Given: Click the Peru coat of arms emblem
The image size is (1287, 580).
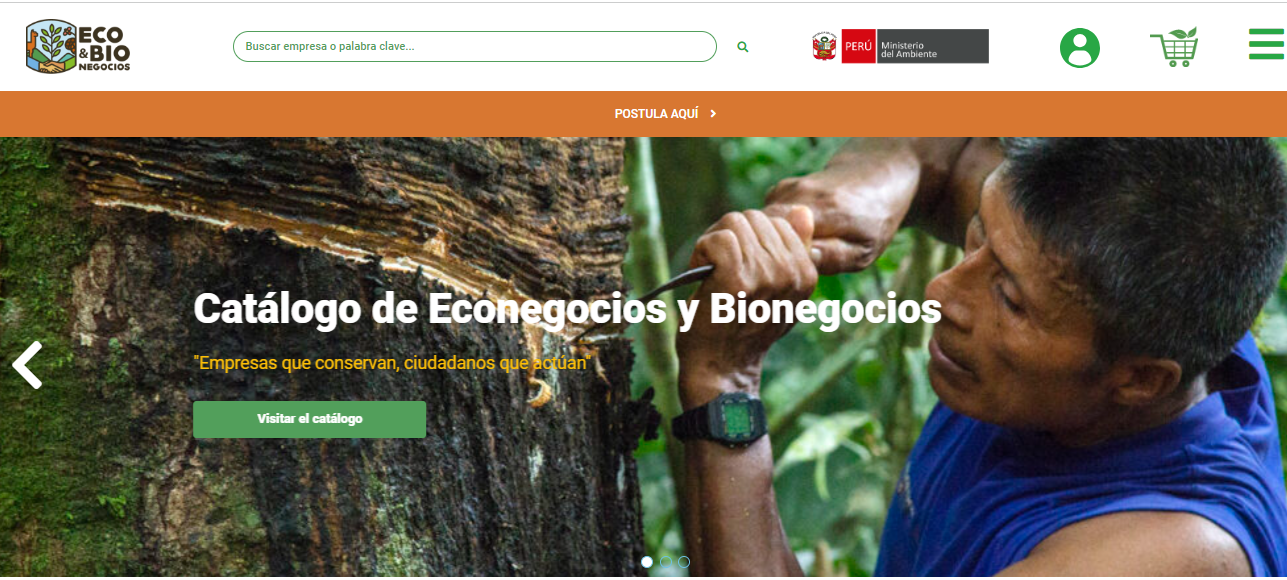Looking at the screenshot, I should (x=824, y=46).
